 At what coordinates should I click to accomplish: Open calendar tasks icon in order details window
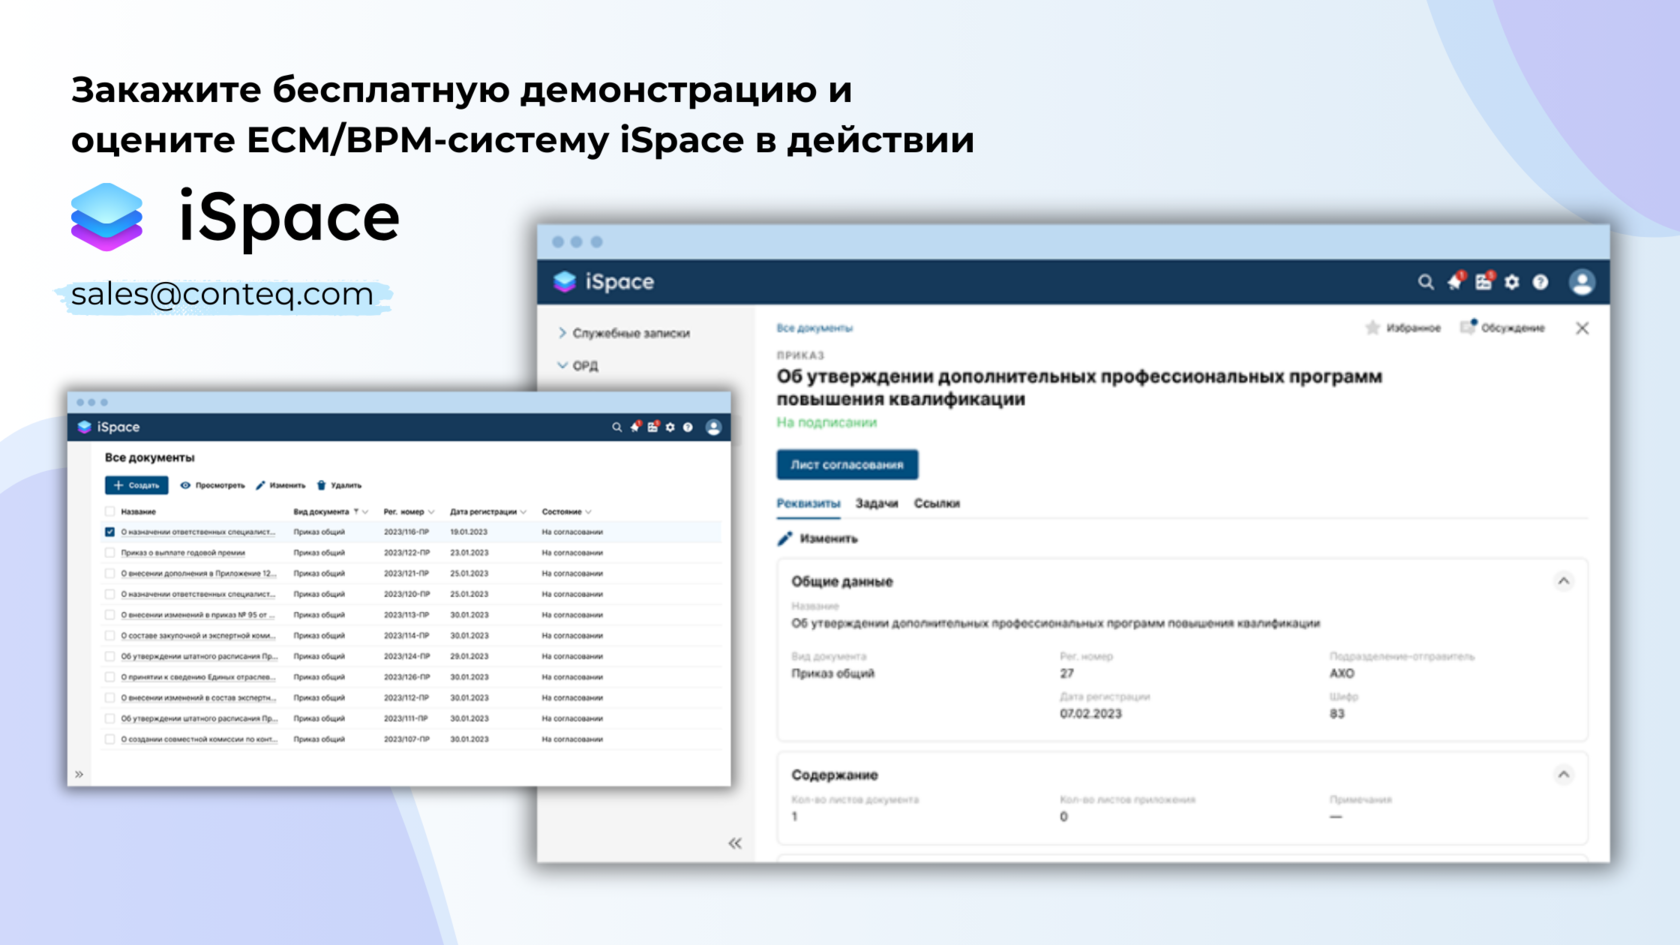[1484, 282]
